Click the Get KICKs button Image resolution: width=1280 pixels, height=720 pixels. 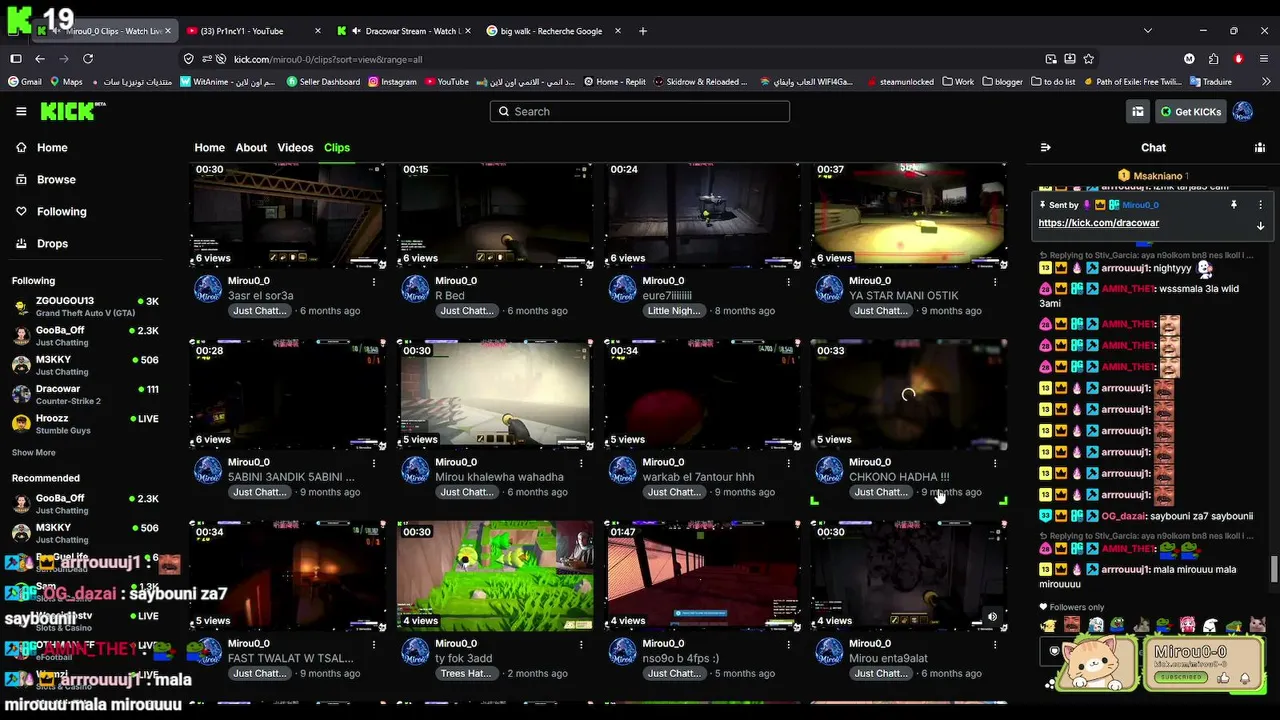point(1190,111)
